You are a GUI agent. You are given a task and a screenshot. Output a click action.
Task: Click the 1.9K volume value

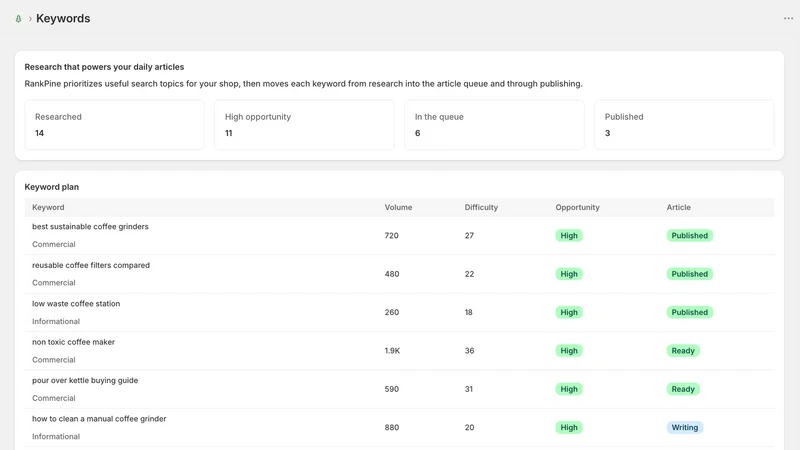[x=392, y=351]
